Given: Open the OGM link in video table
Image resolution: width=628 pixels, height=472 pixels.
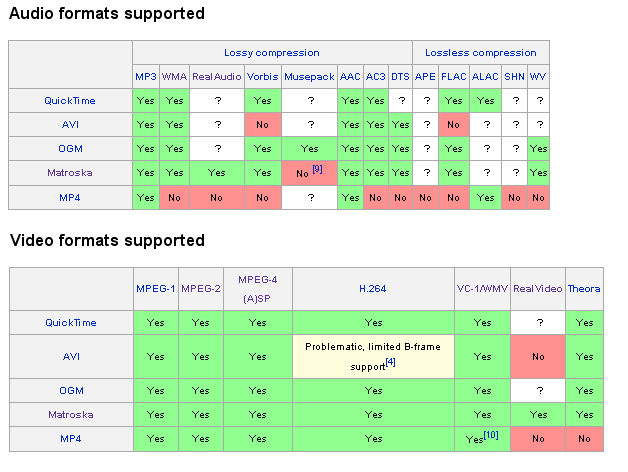Looking at the screenshot, I should [71, 391].
